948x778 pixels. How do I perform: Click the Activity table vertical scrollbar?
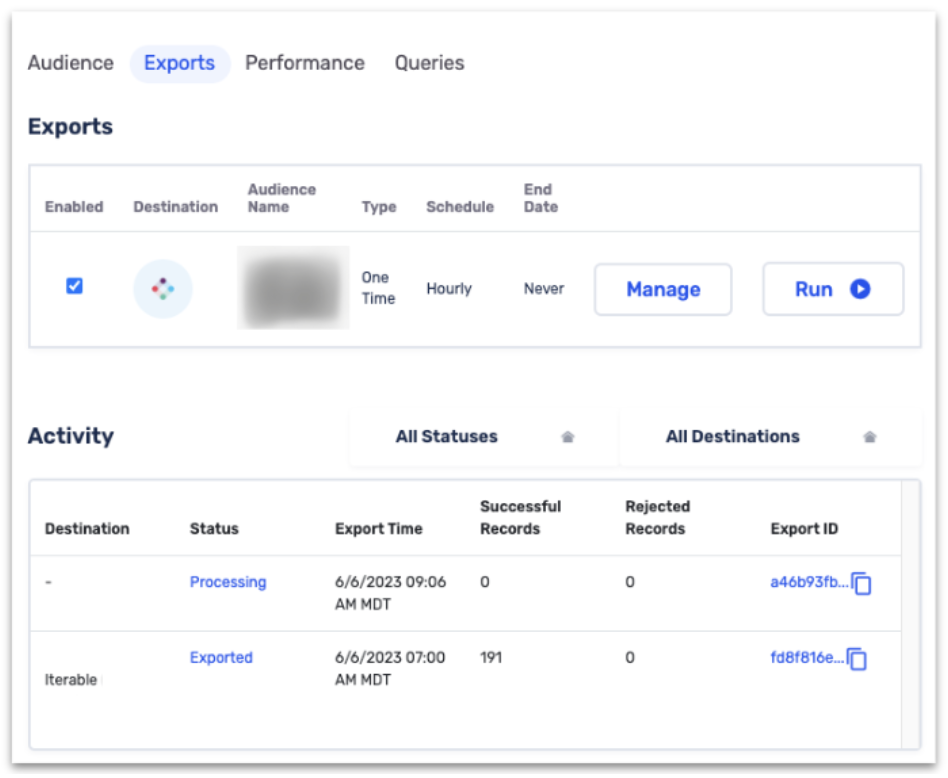click(910, 614)
